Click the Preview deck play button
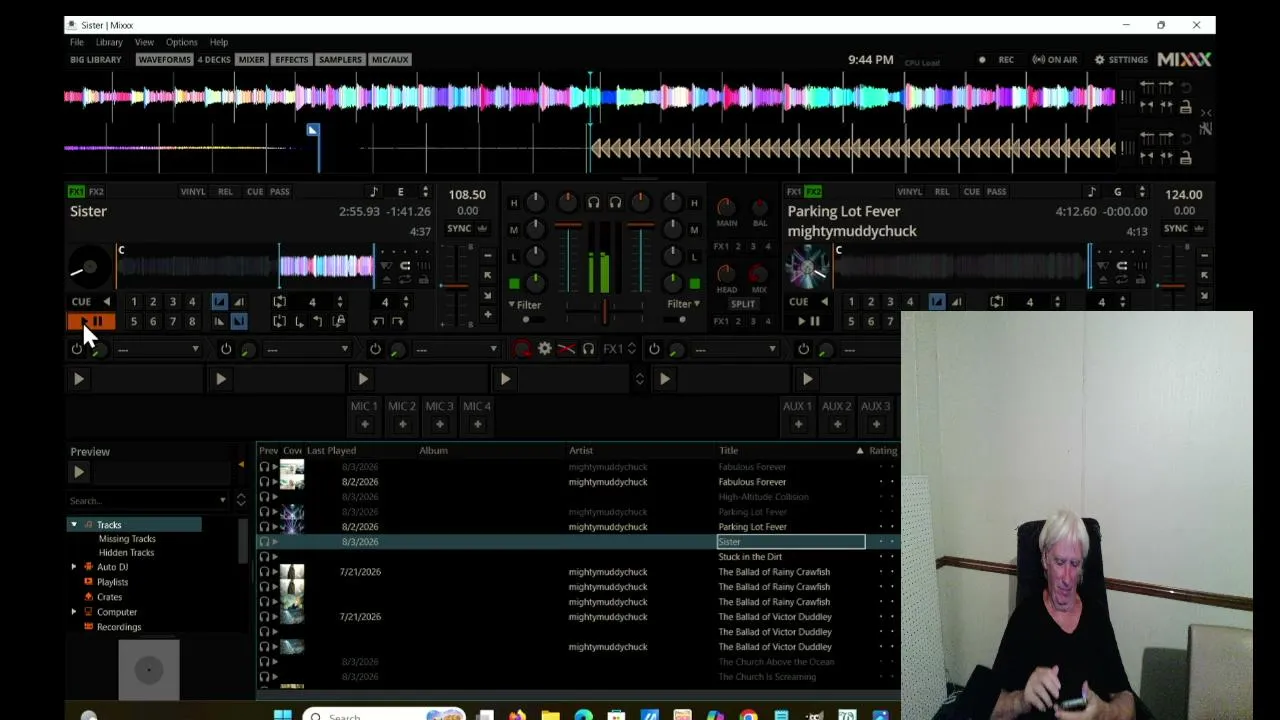This screenshot has height=720, width=1280. tap(79, 472)
